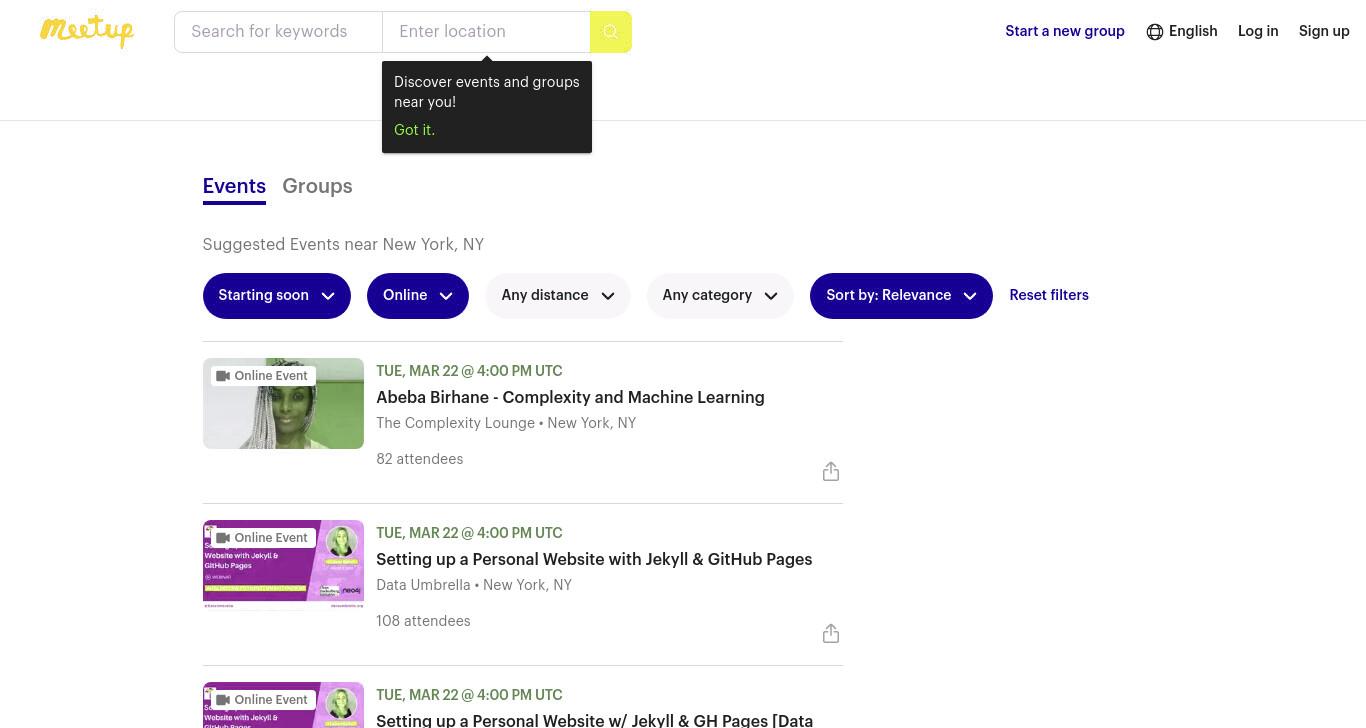Screen dimensions: 1366x728
Task: Click Suggested Events near New York, NY text
Action: pyautogui.click(x=343, y=244)
